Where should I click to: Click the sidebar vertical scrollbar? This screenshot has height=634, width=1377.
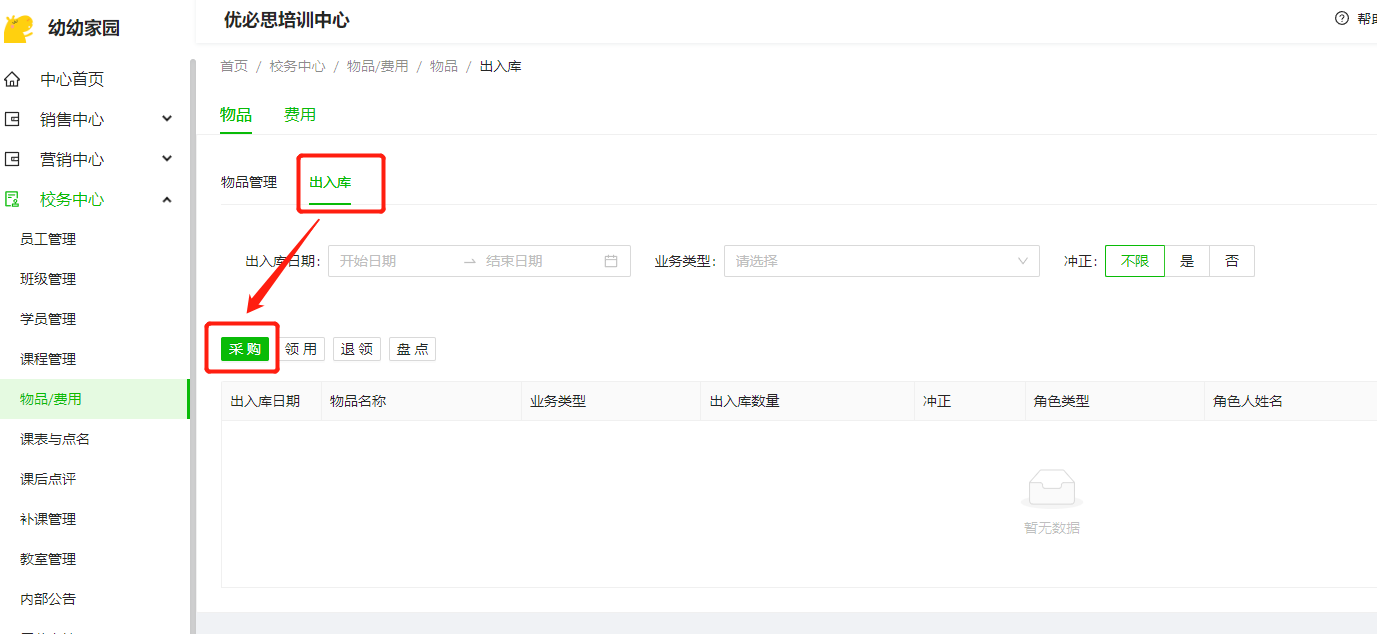pyautogui.click(x=192, y=300)
